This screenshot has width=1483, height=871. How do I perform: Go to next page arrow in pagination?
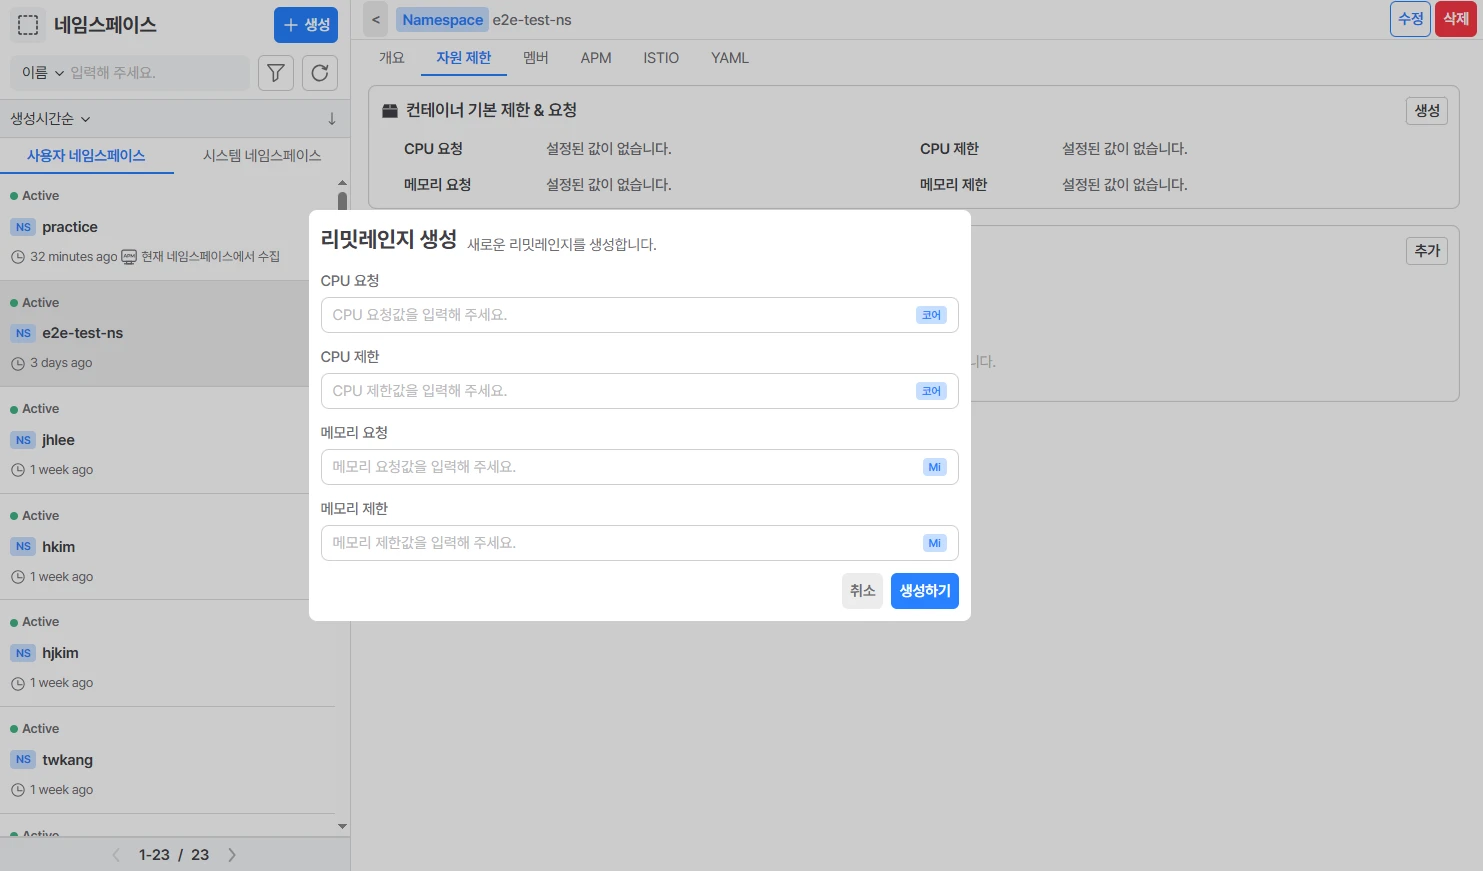pos(232,855)
